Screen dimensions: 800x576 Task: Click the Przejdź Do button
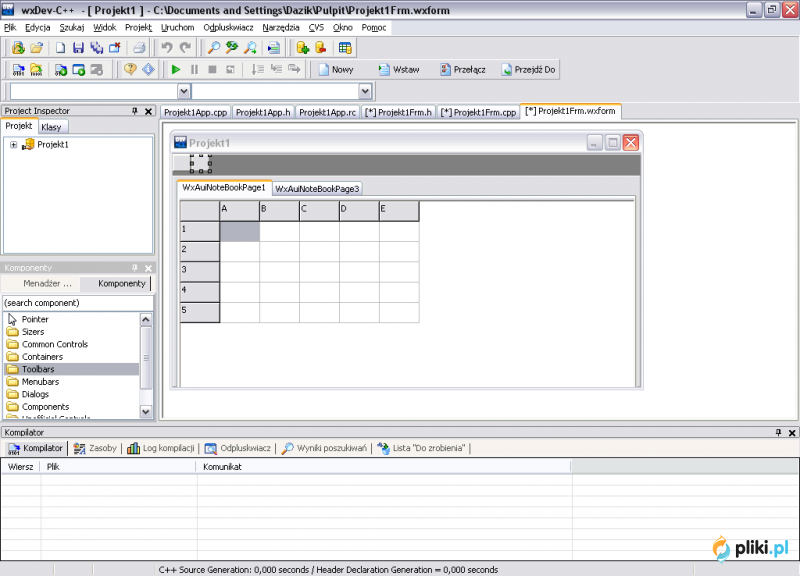pyautogui.click(x=528, y=69)
